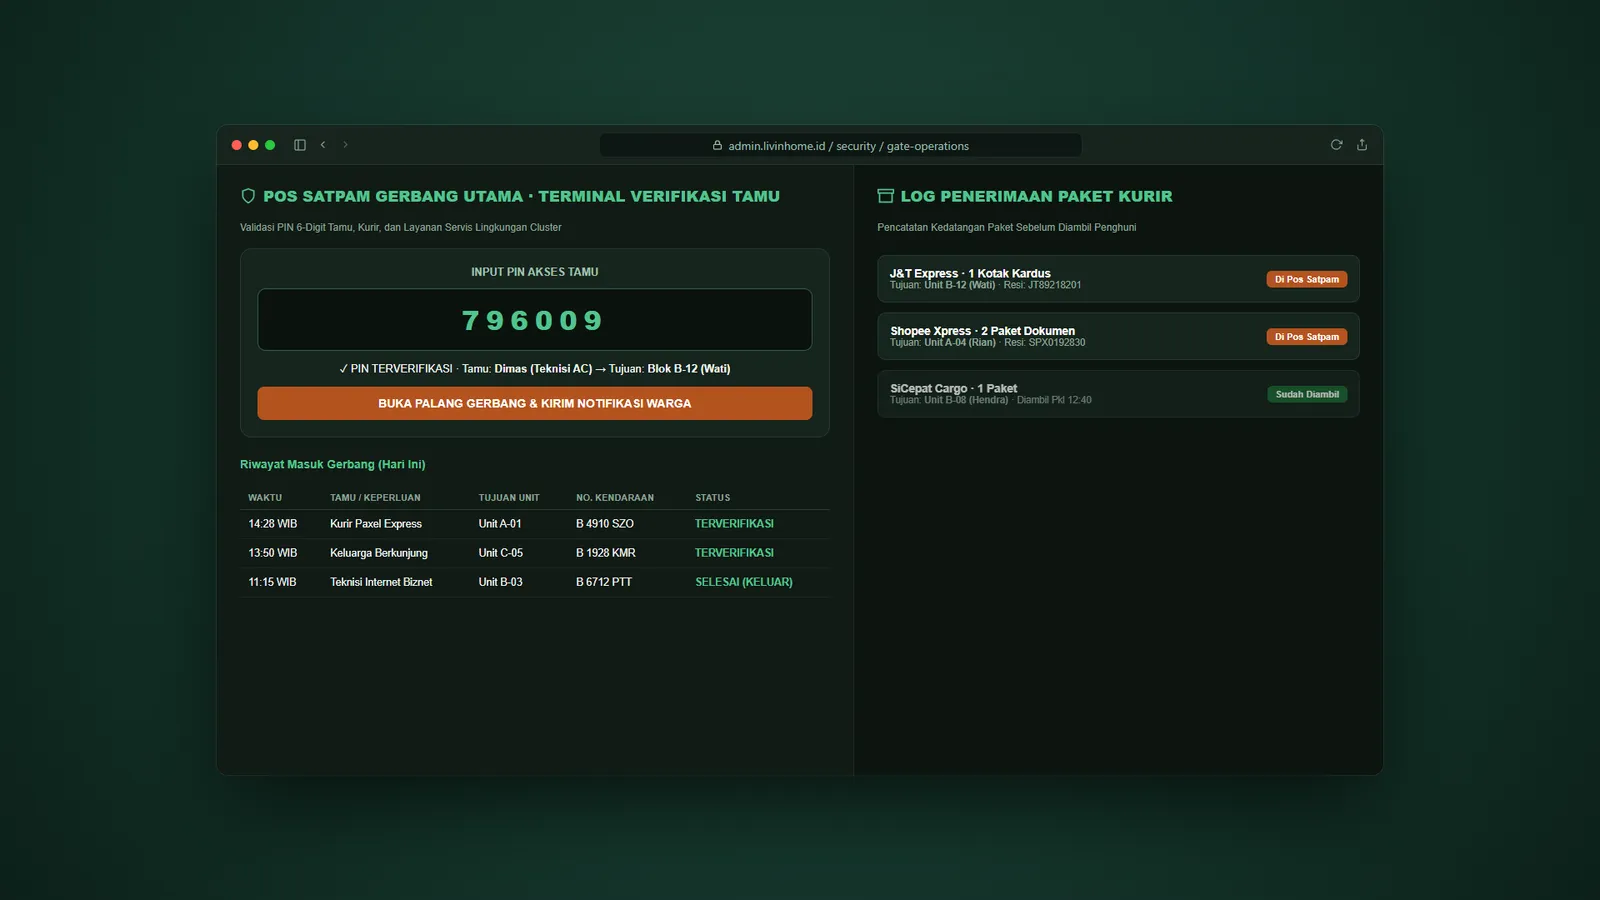The image size is (1600, 900).
Task: Click the shield icon beside Pos Satpam heading
Action: pos(248,196)
